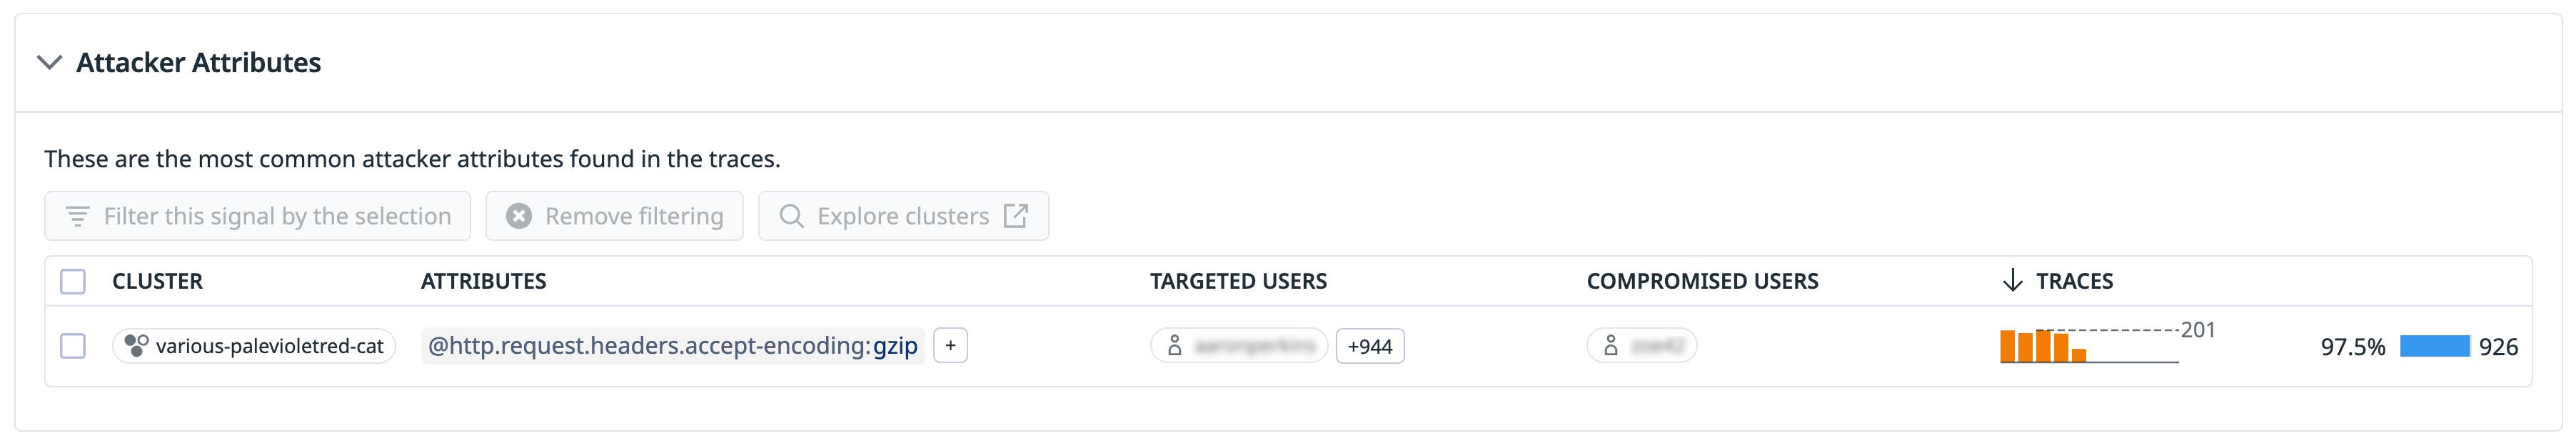Click the circled X icon on Remove filtering
This screenshot has height=446, width=2576.
518,215
